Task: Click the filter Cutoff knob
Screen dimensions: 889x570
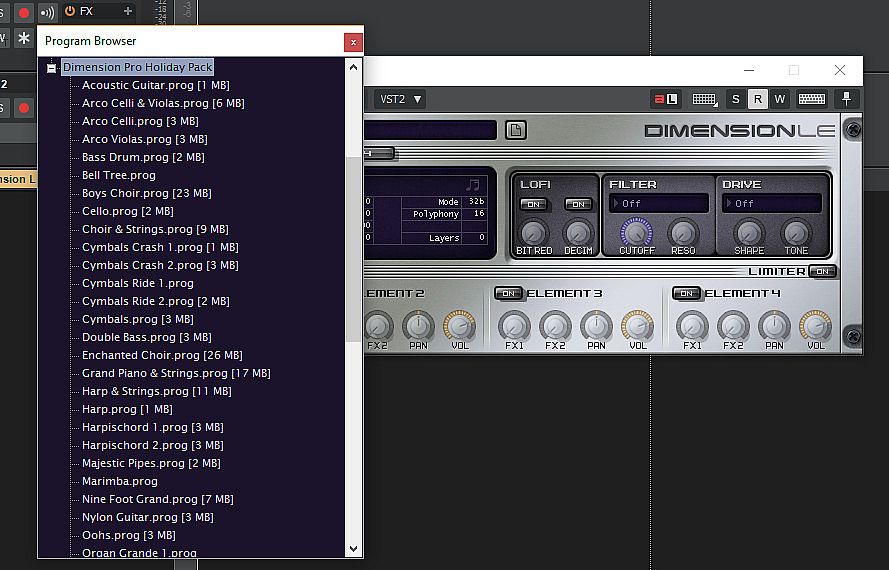Action: 636,233
